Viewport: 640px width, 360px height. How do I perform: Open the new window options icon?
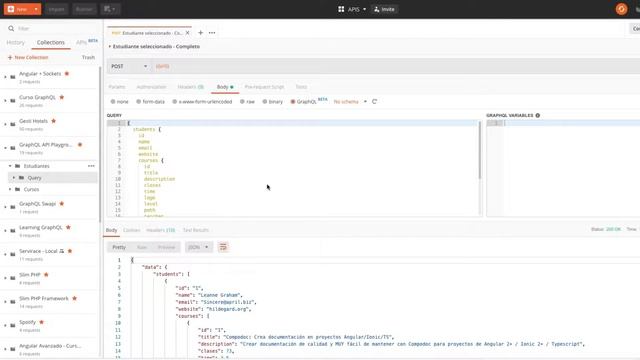click(x=109, y=9)
